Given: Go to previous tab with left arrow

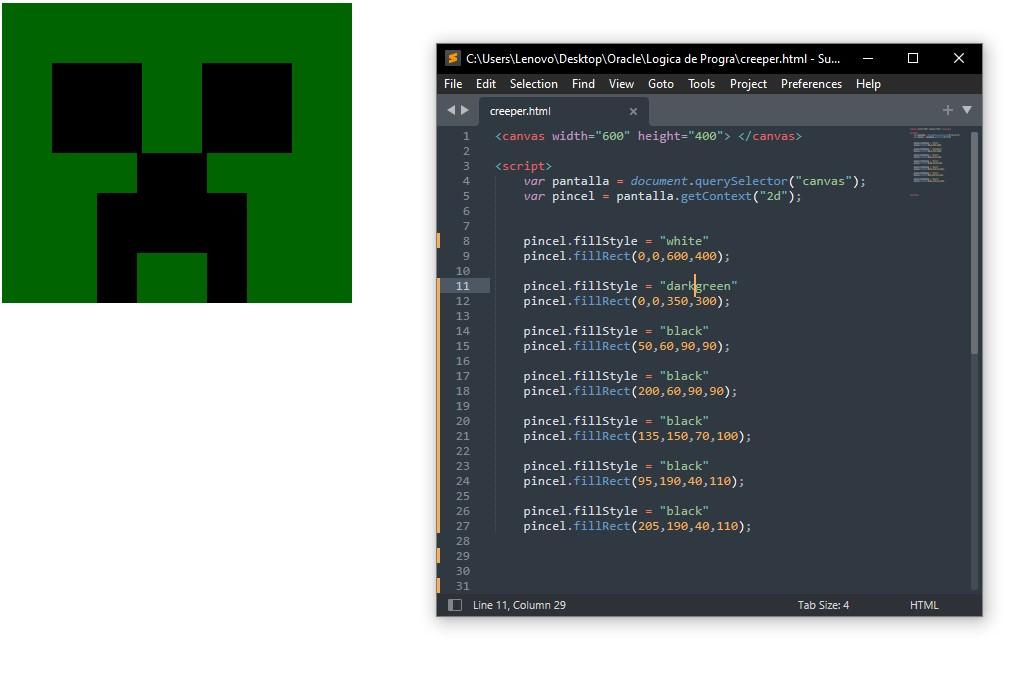Looking at the screenshot, I should 451,110.
